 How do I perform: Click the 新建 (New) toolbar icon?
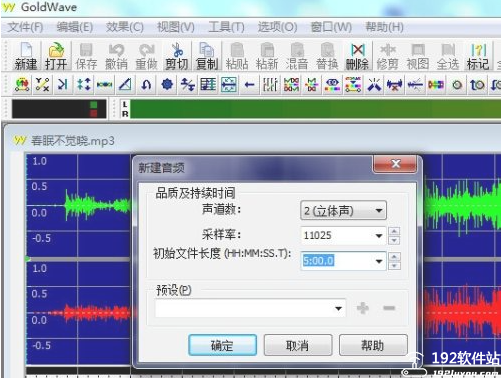(x=26, y=56)
